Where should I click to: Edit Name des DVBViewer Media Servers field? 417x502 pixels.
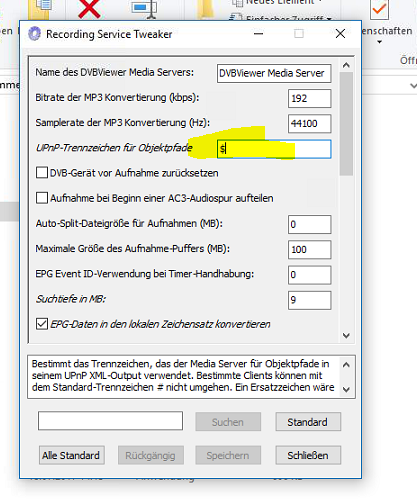coord(274,73)
